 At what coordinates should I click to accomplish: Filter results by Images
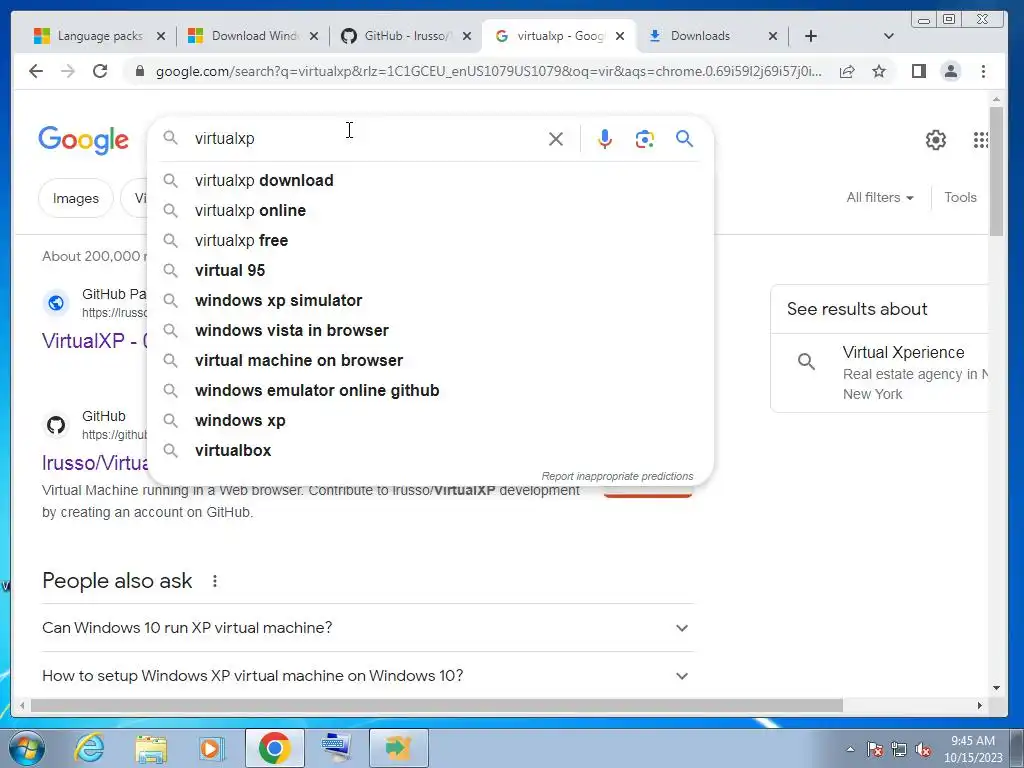pyautogui.click(x=76, y=198)
